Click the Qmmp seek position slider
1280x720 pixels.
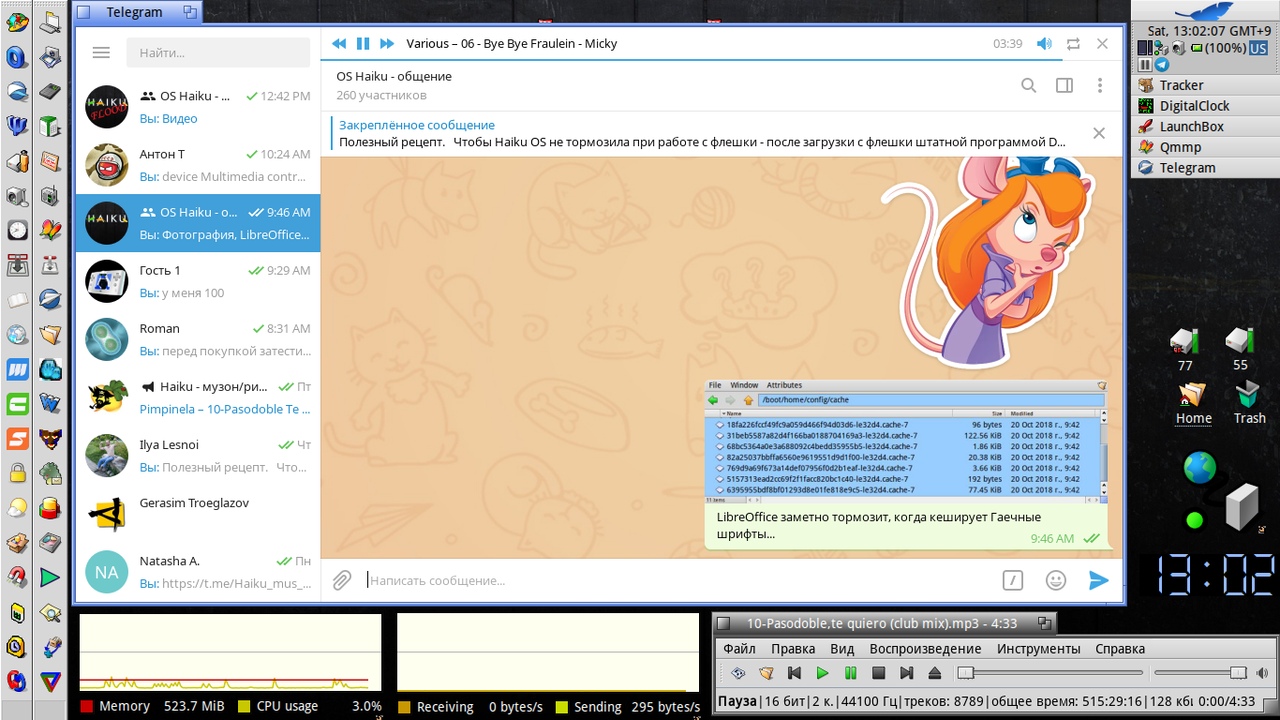coord(1049,673)
